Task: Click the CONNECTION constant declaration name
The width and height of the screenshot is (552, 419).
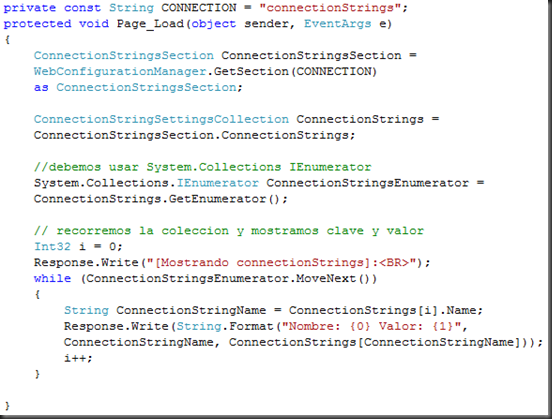Action: pyautogui.click(x=199, y=8)
